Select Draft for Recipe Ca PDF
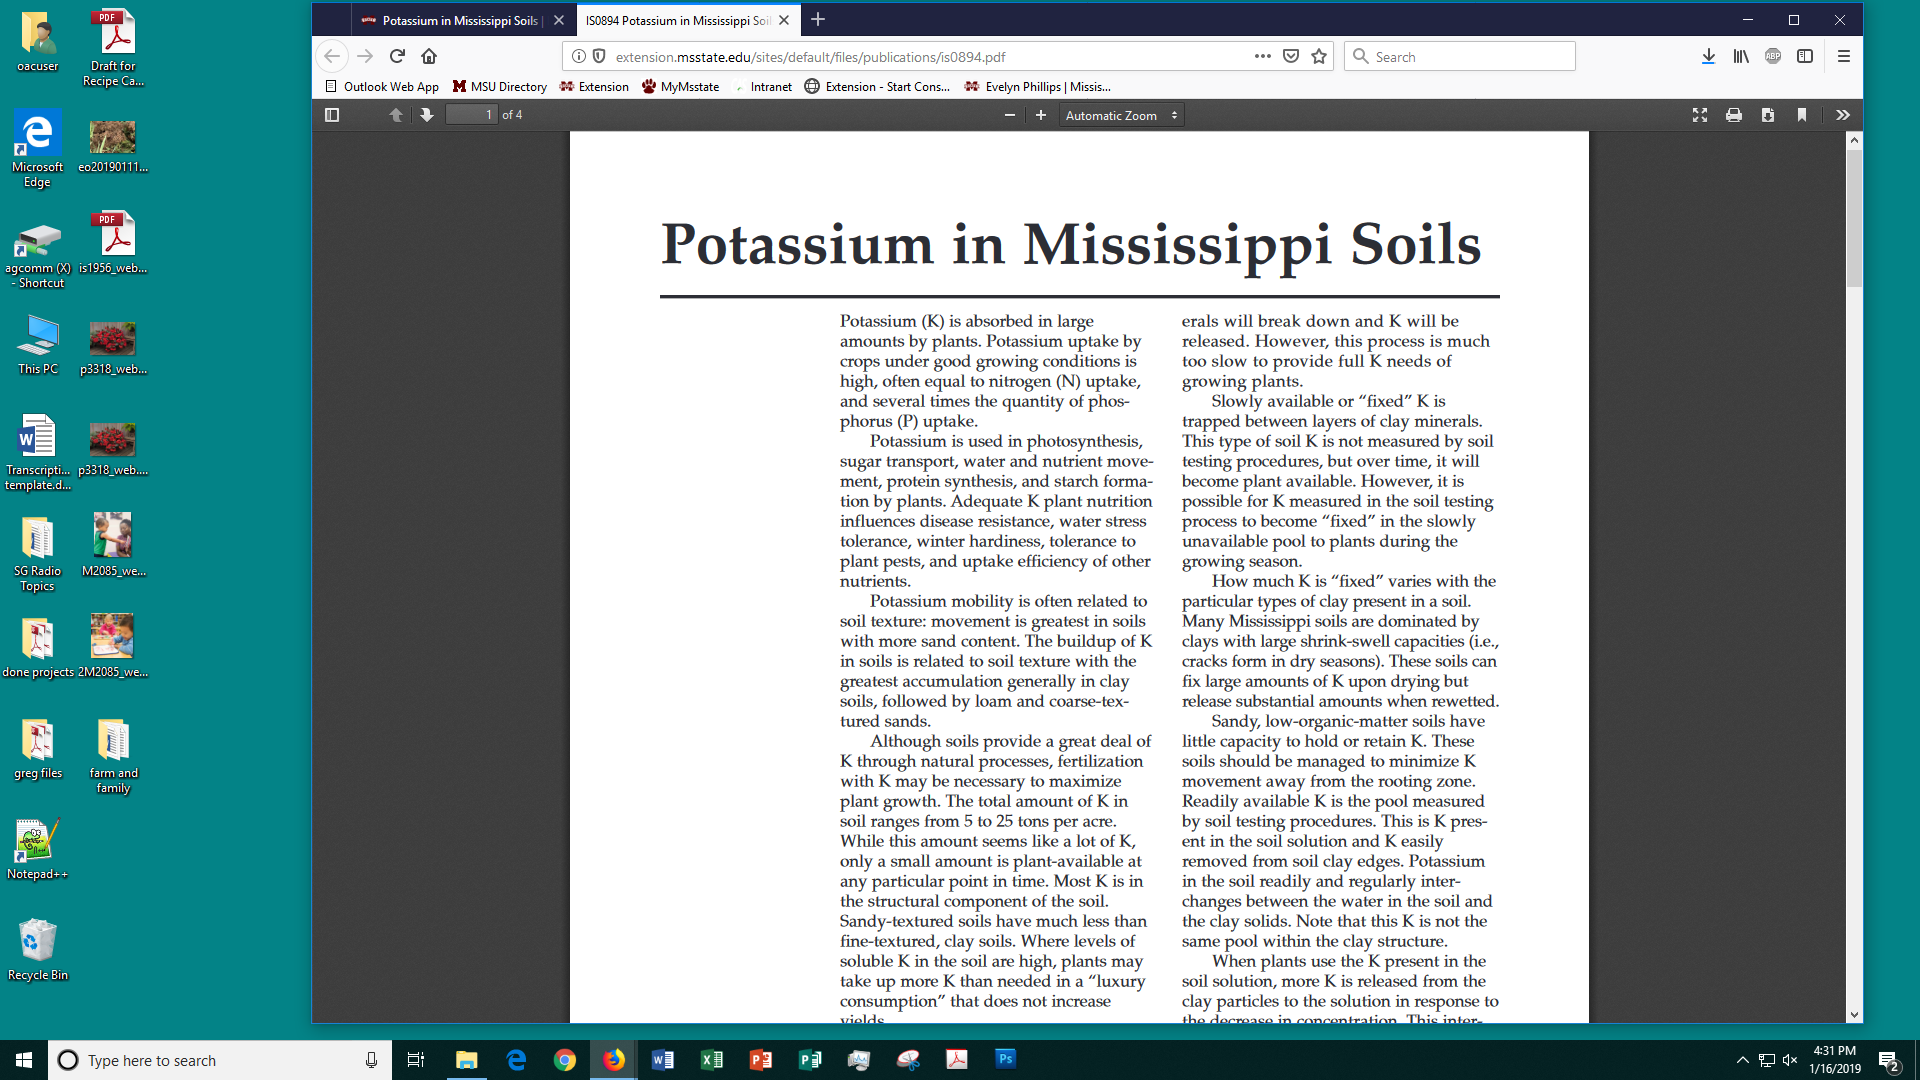 113,48
